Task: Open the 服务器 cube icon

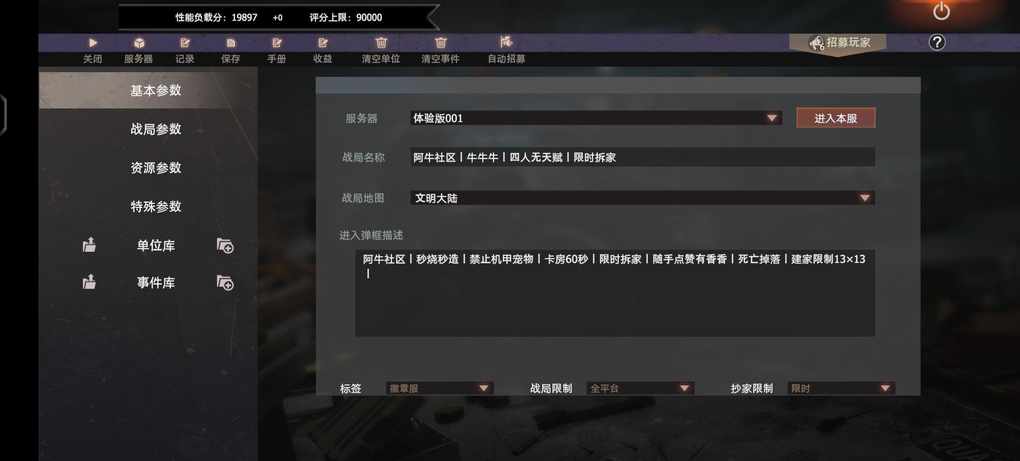Action: click(x=139, y=43)
